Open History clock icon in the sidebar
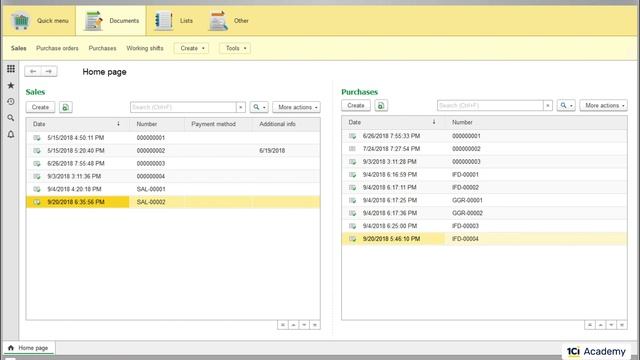640x360 pixels. (x=11, y=102)
